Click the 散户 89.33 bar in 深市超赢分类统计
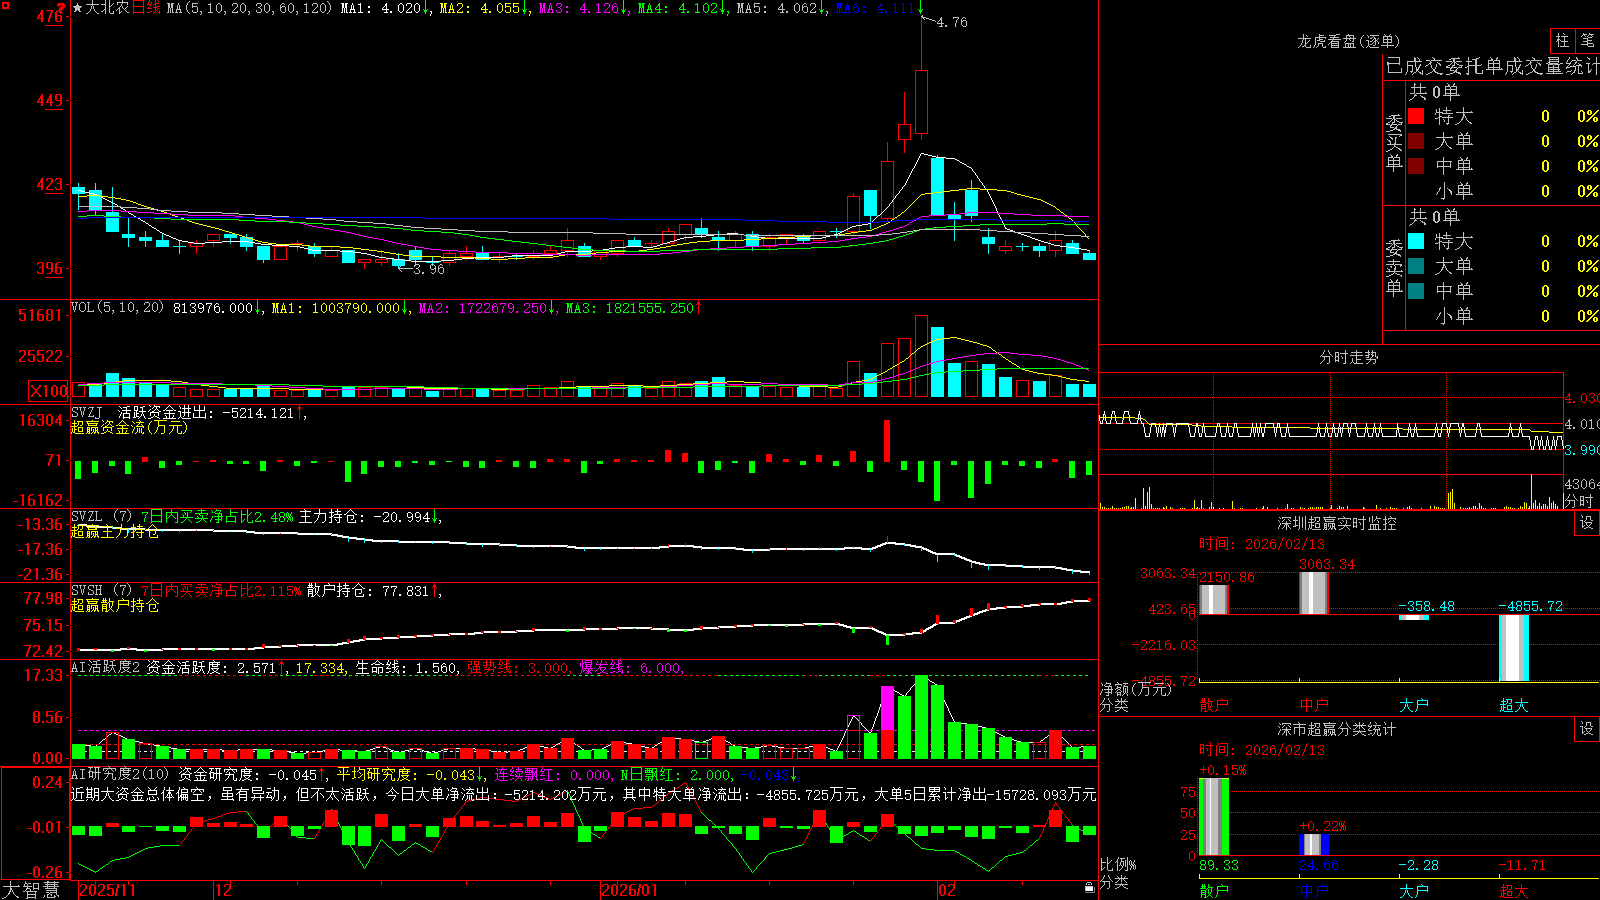Image resolution: width=1600 pixels, height=900 pixels. click(x=1213, y=817)
